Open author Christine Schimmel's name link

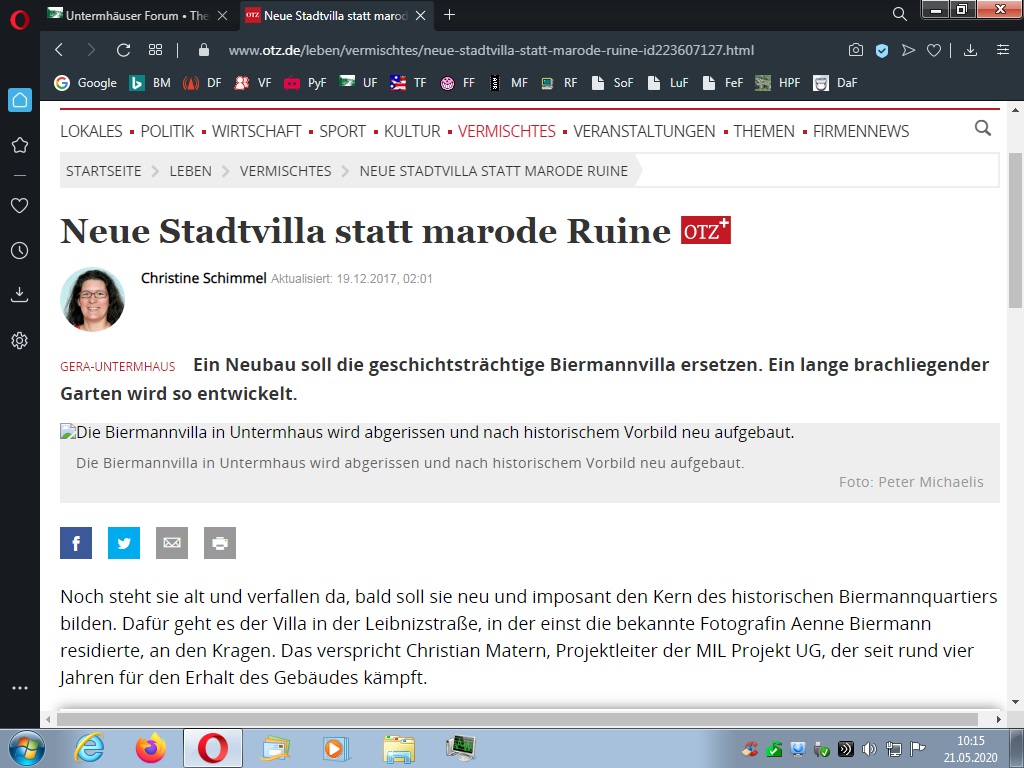(x=204, y=278)
